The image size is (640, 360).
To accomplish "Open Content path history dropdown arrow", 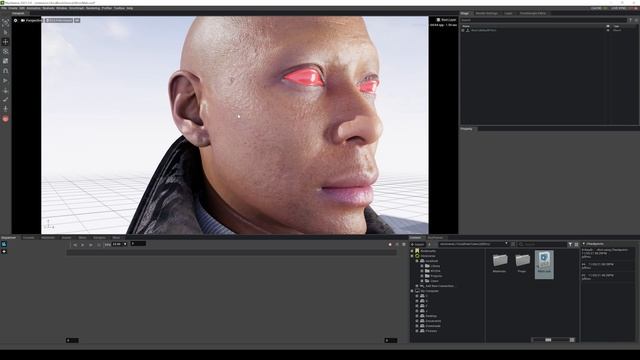I will 507,244.
